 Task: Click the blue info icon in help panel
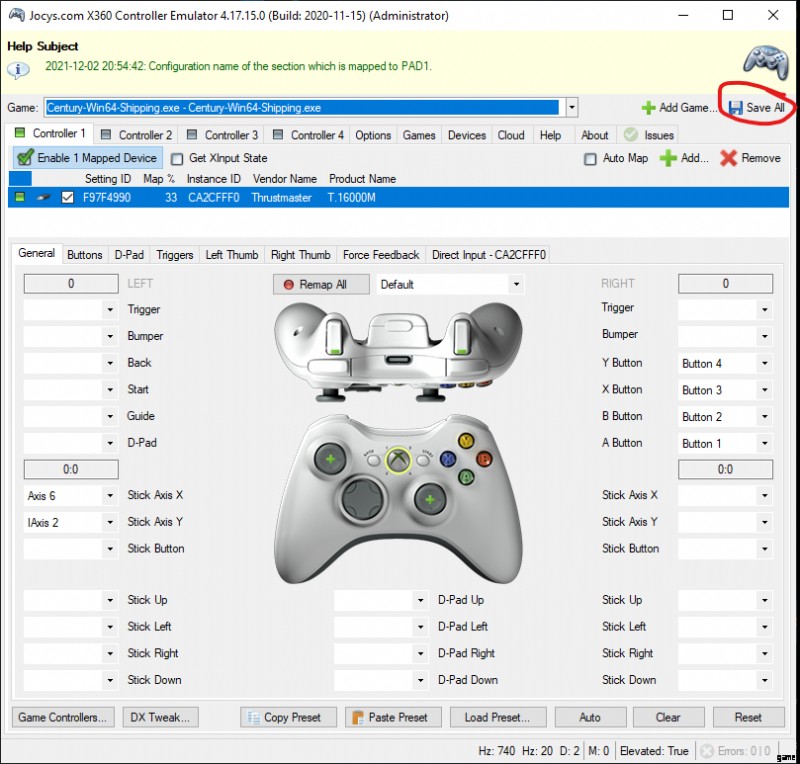(x=18, y=70)
